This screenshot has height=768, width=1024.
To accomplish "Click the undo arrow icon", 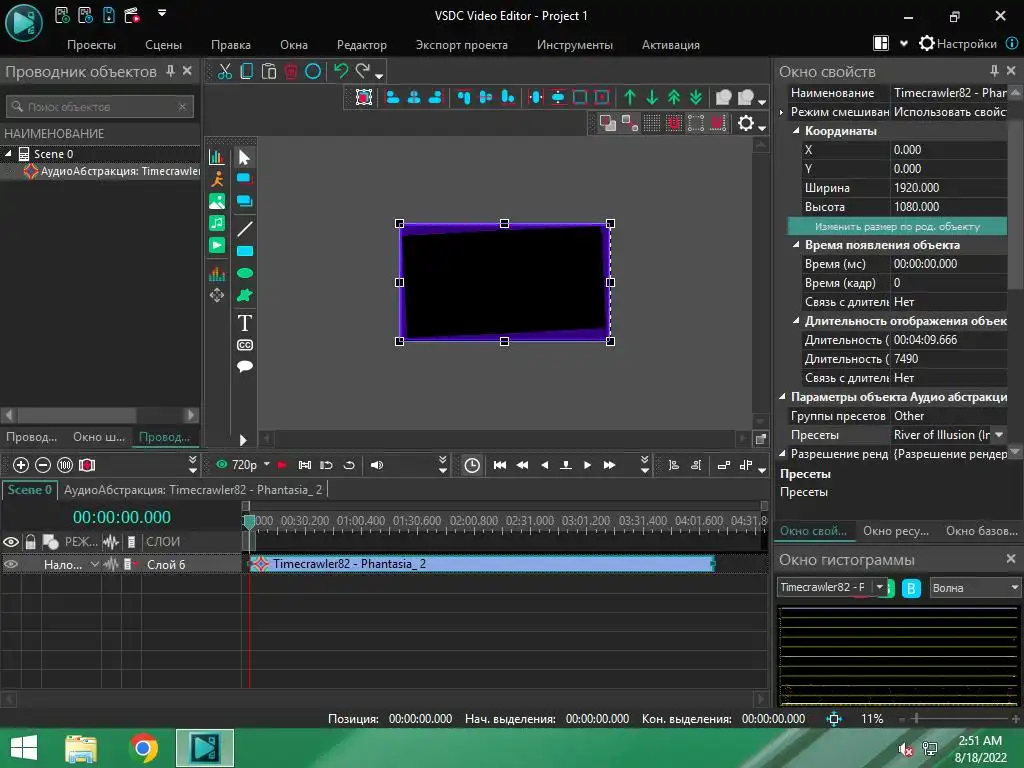I will click(x=341, y=71).
